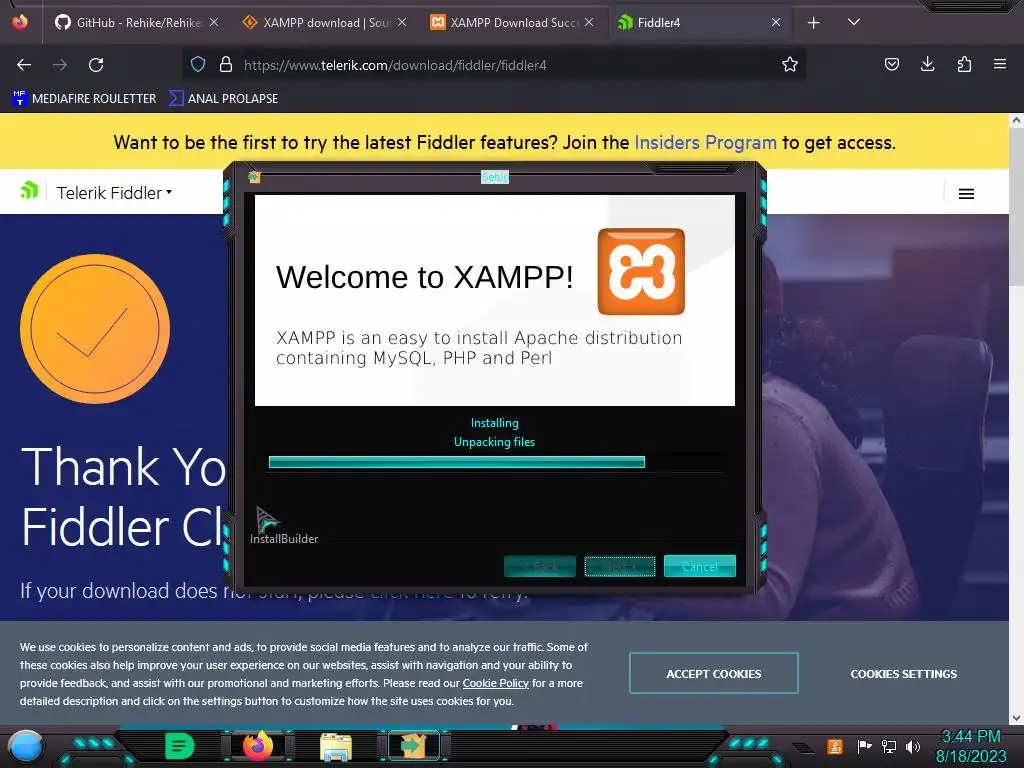
Task: Click the XAMPP Setup title bar icon
Action: pos(254,177)
